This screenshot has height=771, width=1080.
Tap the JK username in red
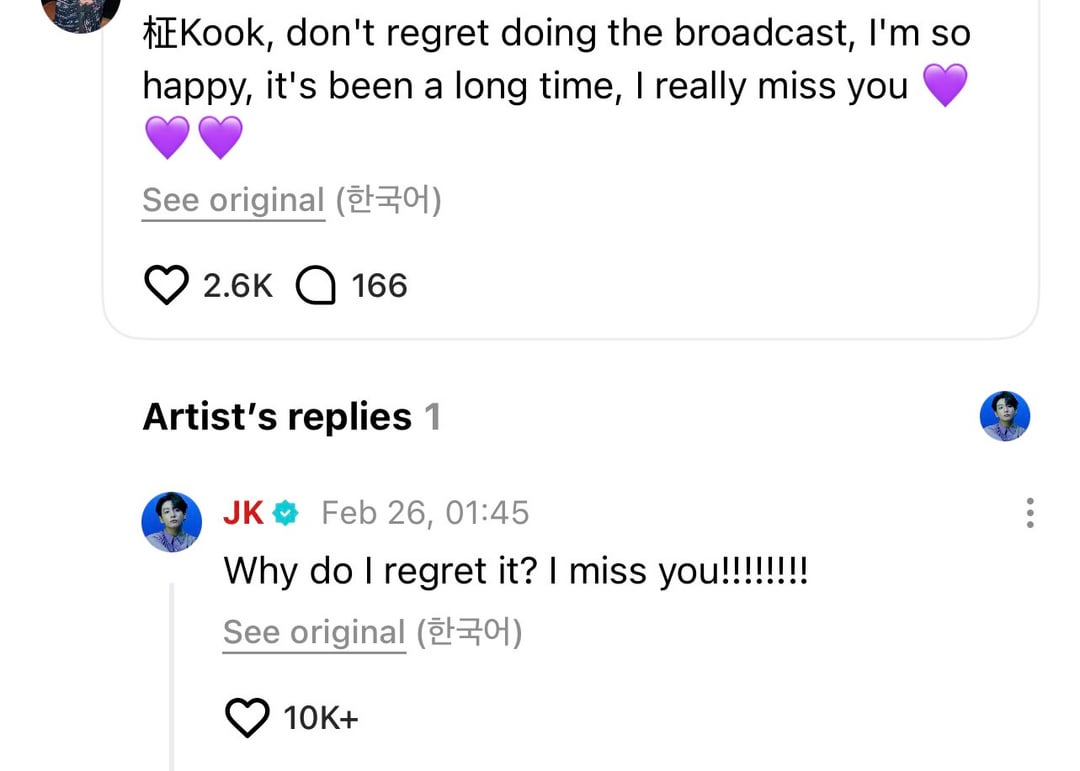243,513
